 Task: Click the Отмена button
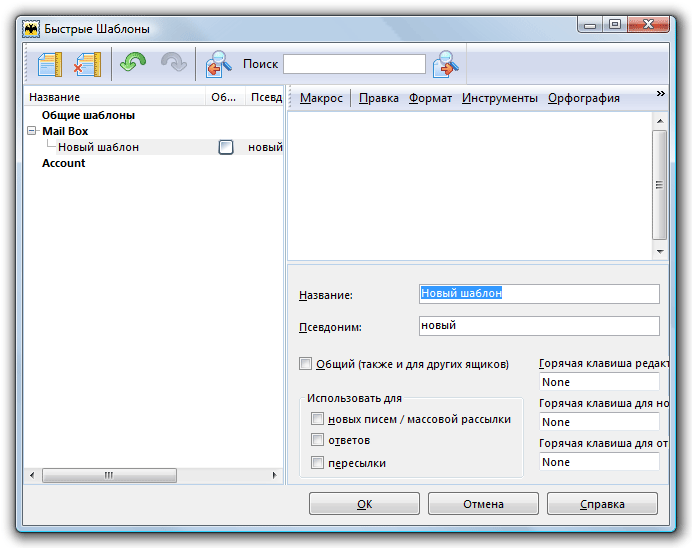(x=483, y=504)
